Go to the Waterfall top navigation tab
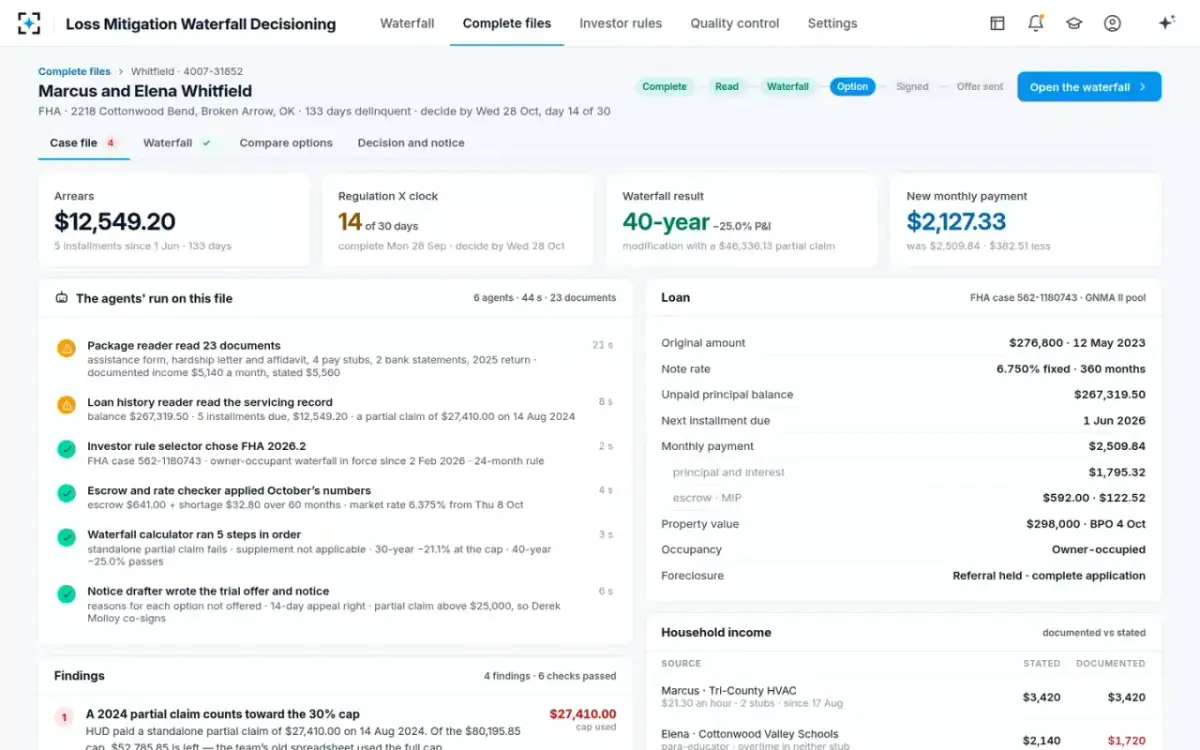Screen dimensions: 1200x750 tap(407, 23)
